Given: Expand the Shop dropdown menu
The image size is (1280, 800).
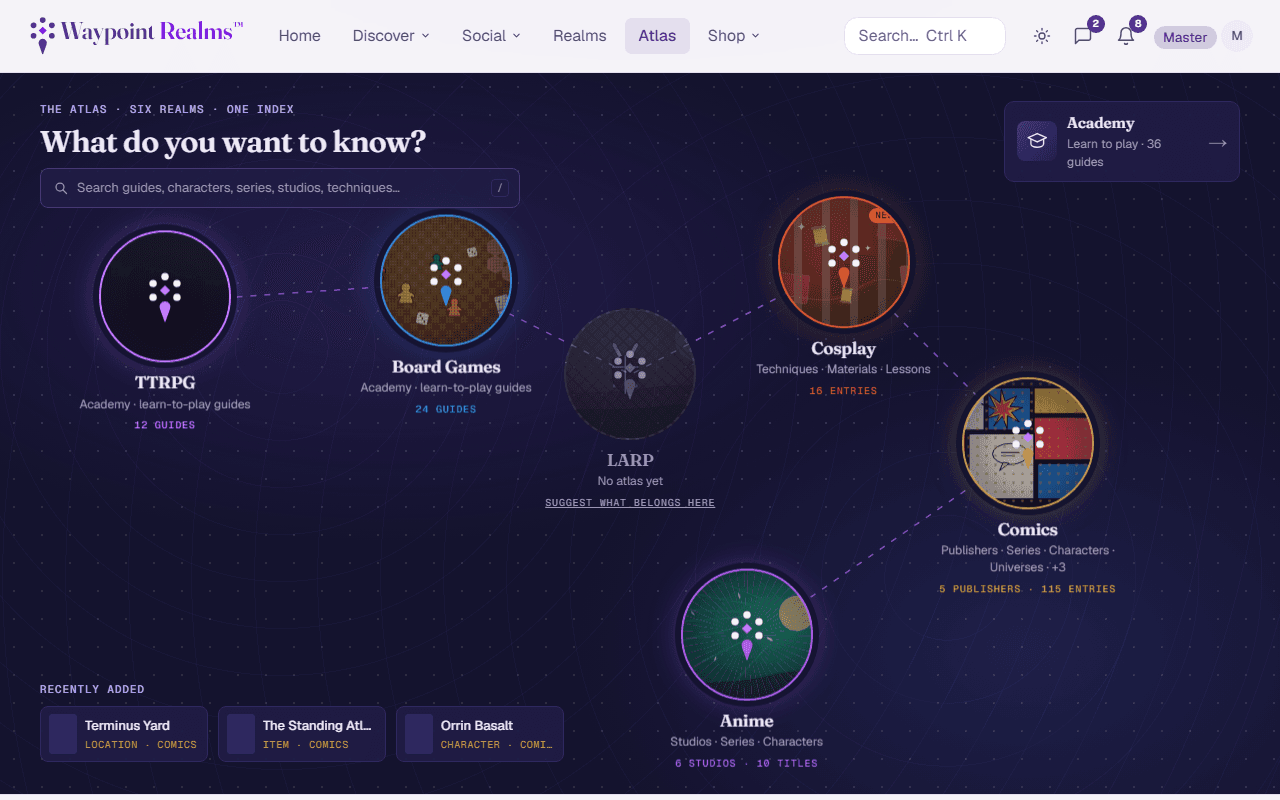Looking at the screenshot, I should pyautogui.click(x=734, y=36).
